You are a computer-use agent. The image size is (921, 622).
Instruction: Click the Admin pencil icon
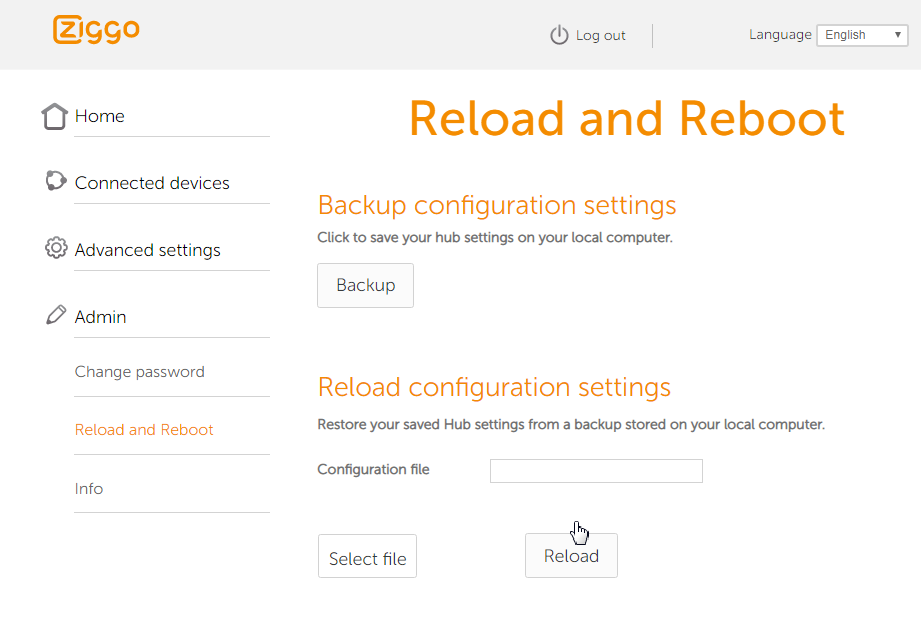[56, 315]
